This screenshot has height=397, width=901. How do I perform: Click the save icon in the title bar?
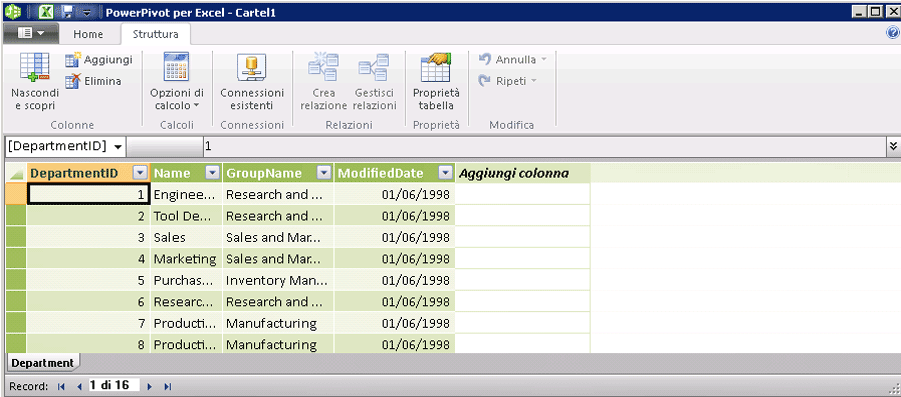(x=68, y=11)
